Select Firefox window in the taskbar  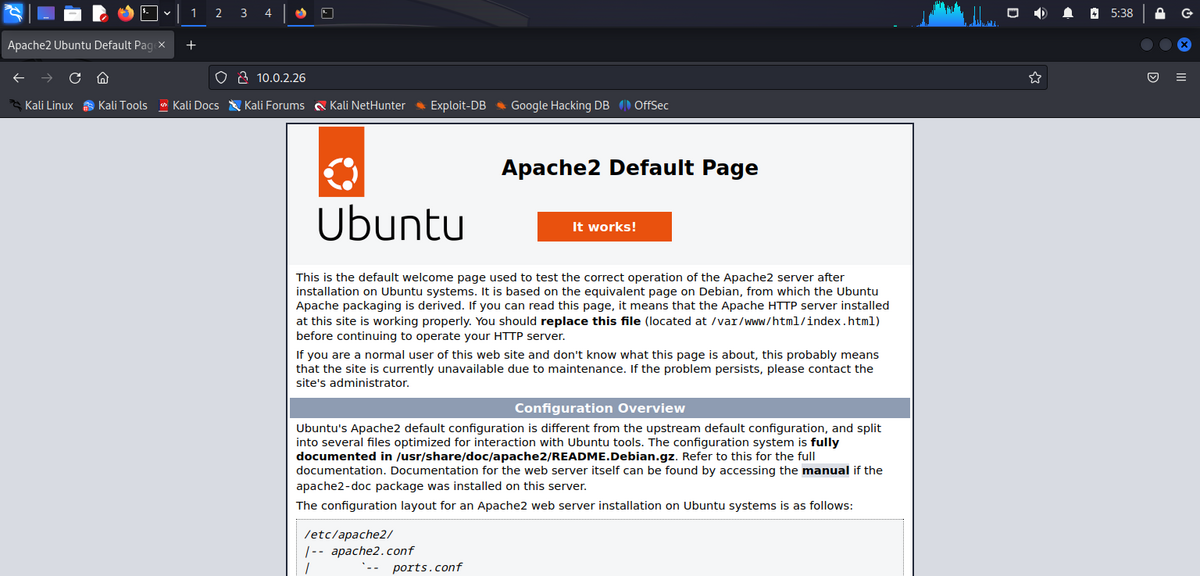click(302, 13)
